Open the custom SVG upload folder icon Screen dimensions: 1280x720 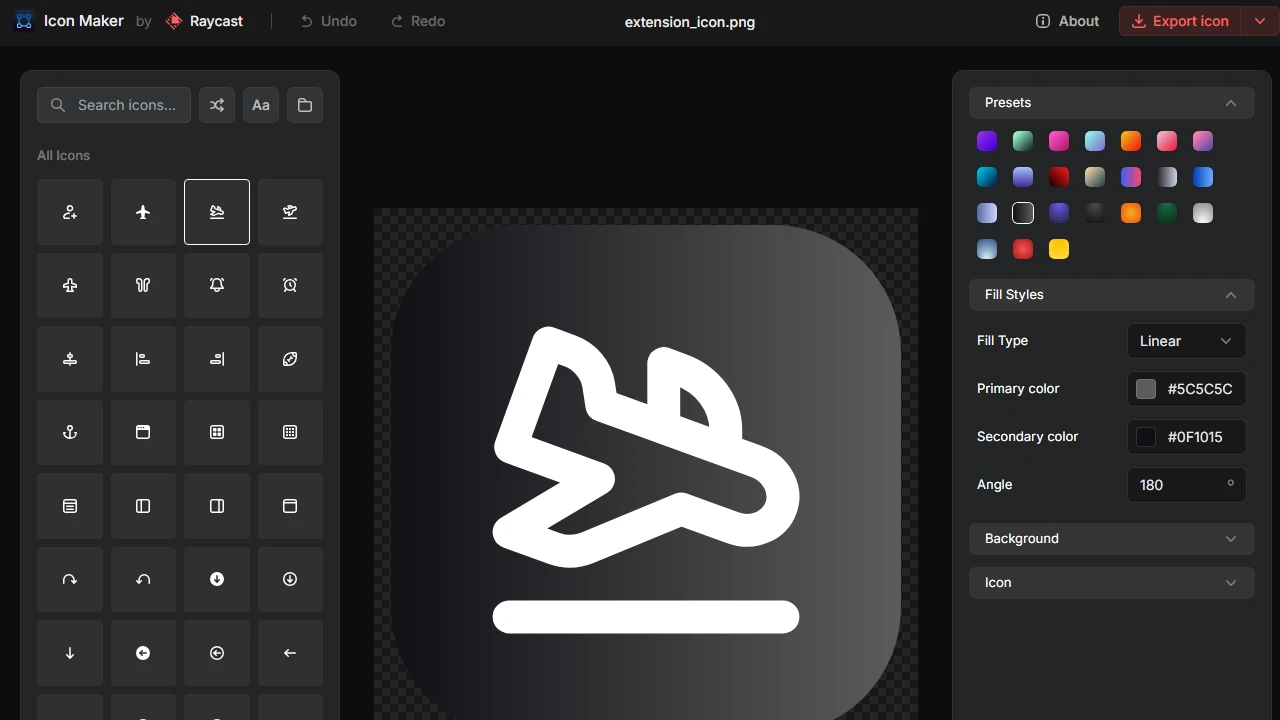305,105
